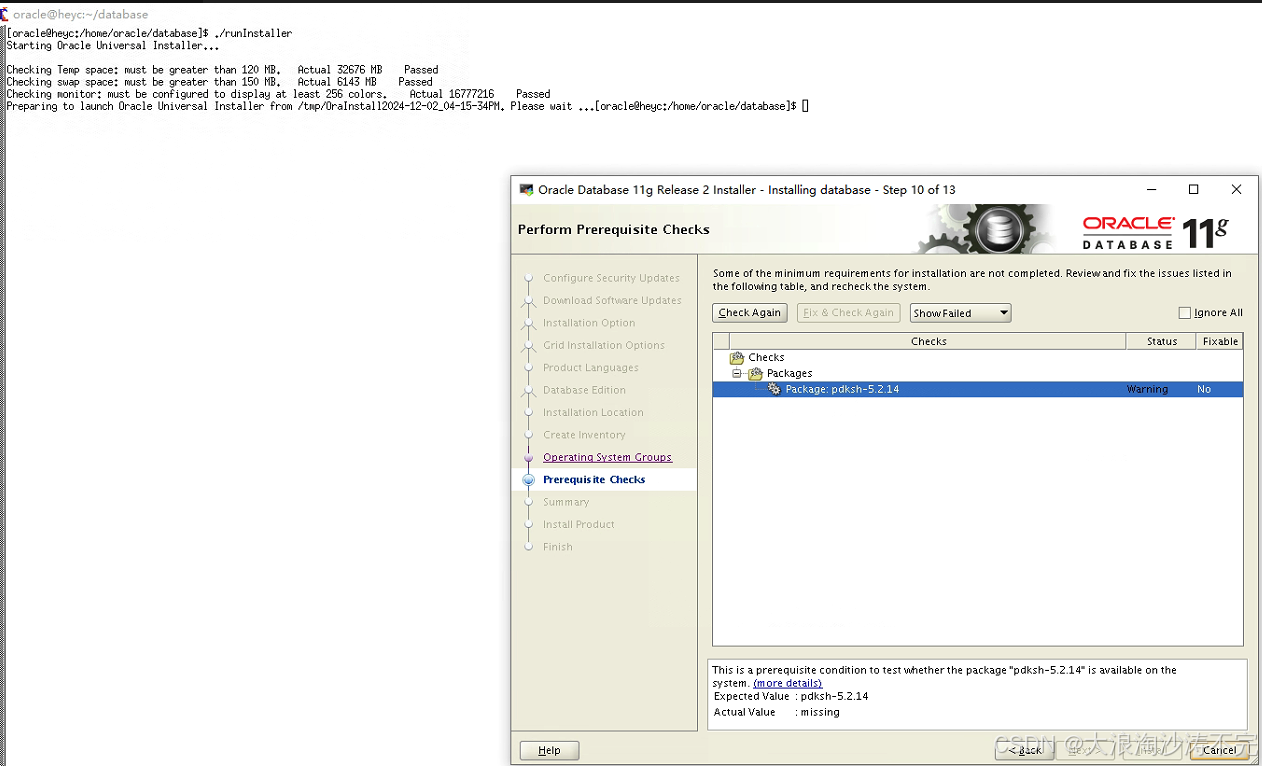Go Back to the previous installer step
This screenshot has height=766, width=1262.
click(1025, 750)
